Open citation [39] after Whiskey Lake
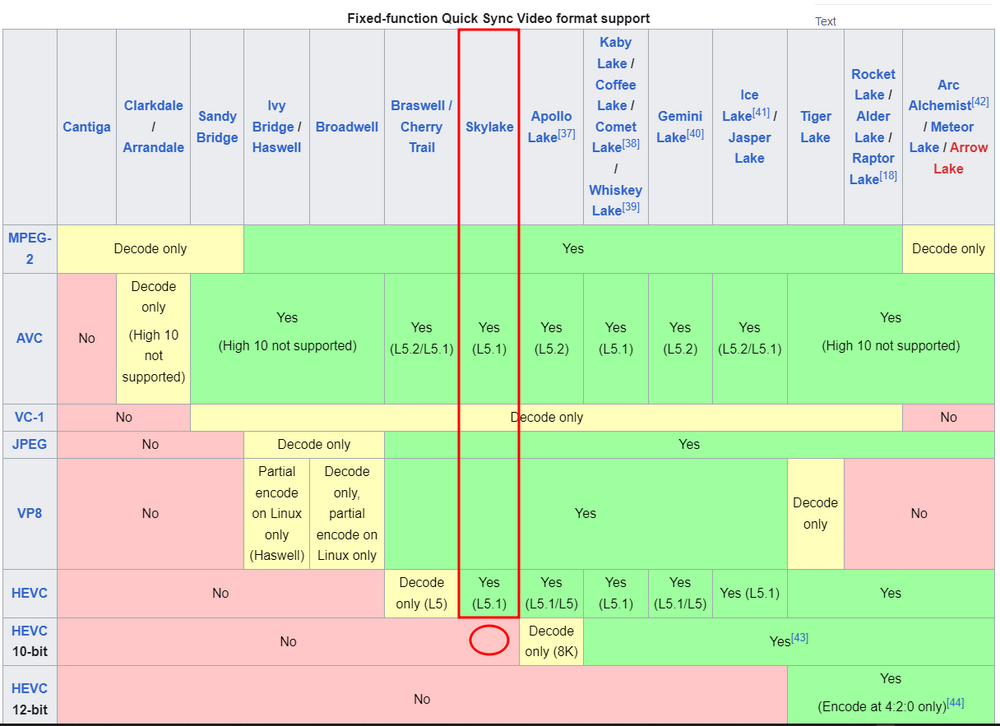The height and width of the screenshot is (726, 1000). pyautogui.click(x=631, y=207)
